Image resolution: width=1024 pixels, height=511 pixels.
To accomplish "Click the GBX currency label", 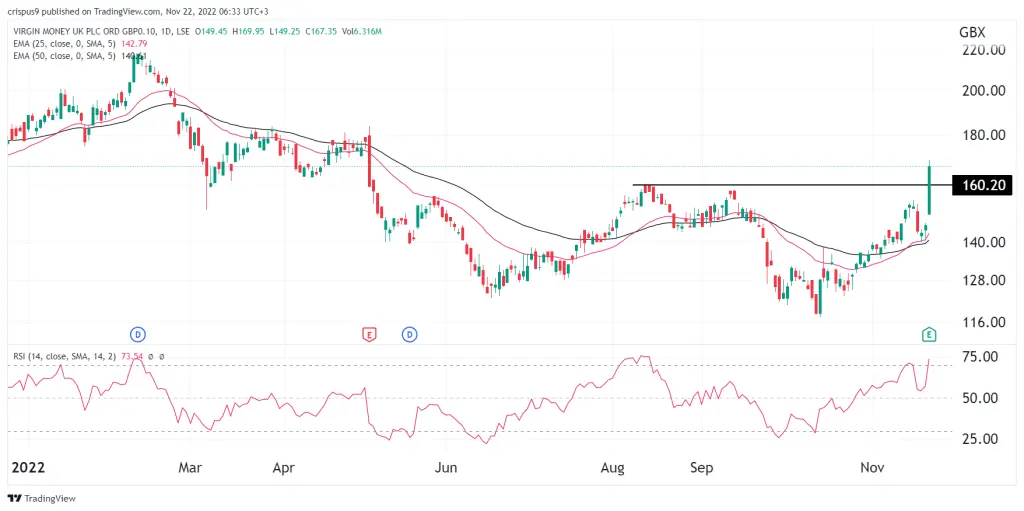I will (x=972, y=33).
